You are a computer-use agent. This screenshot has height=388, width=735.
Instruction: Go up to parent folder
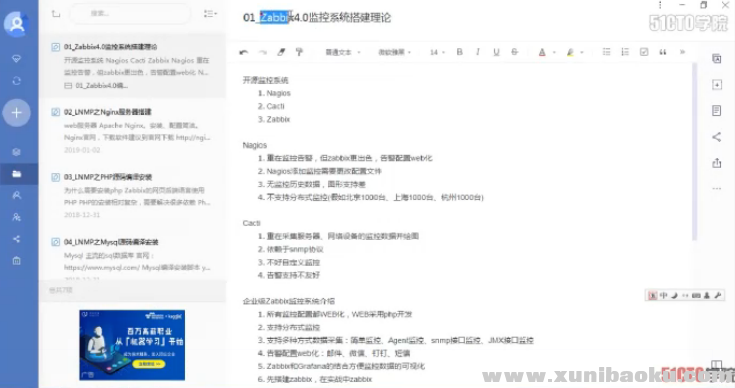[56, 14]
